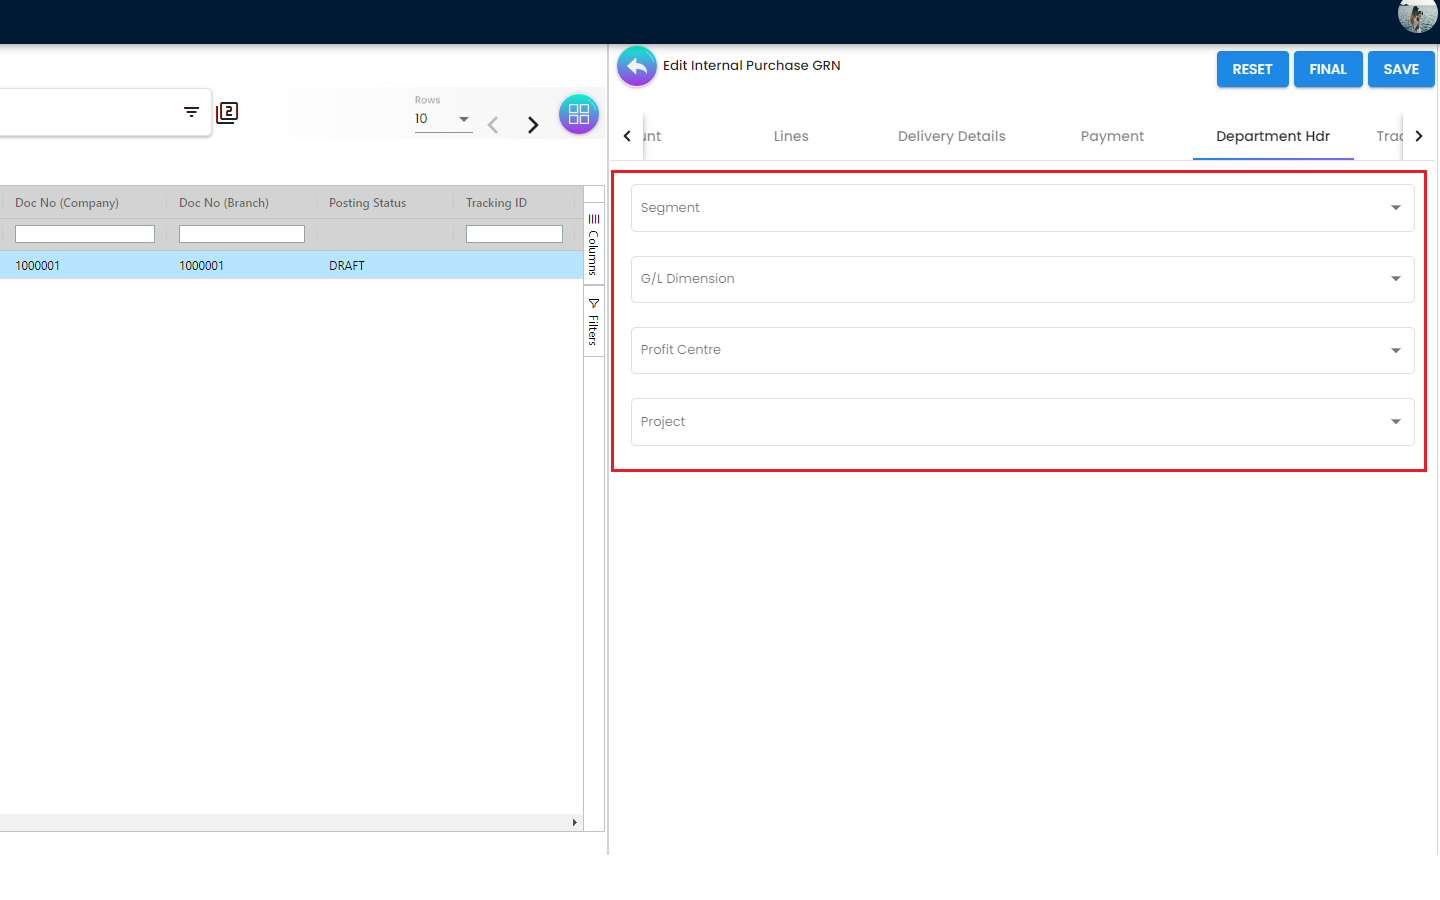This screenshot has height=900, width=1440.
Task: Change the Rows per page selector
Action: tap(443, 119)
